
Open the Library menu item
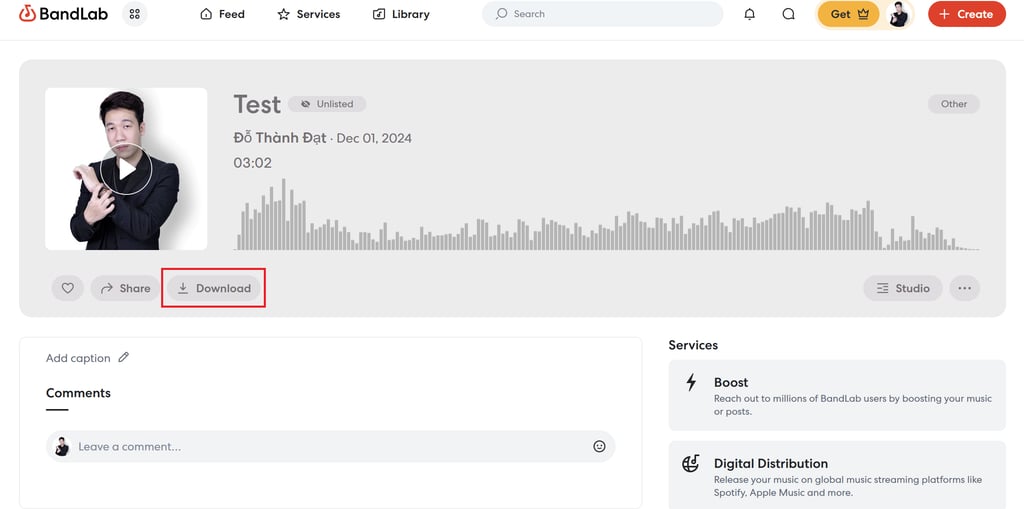click(401, 14)
